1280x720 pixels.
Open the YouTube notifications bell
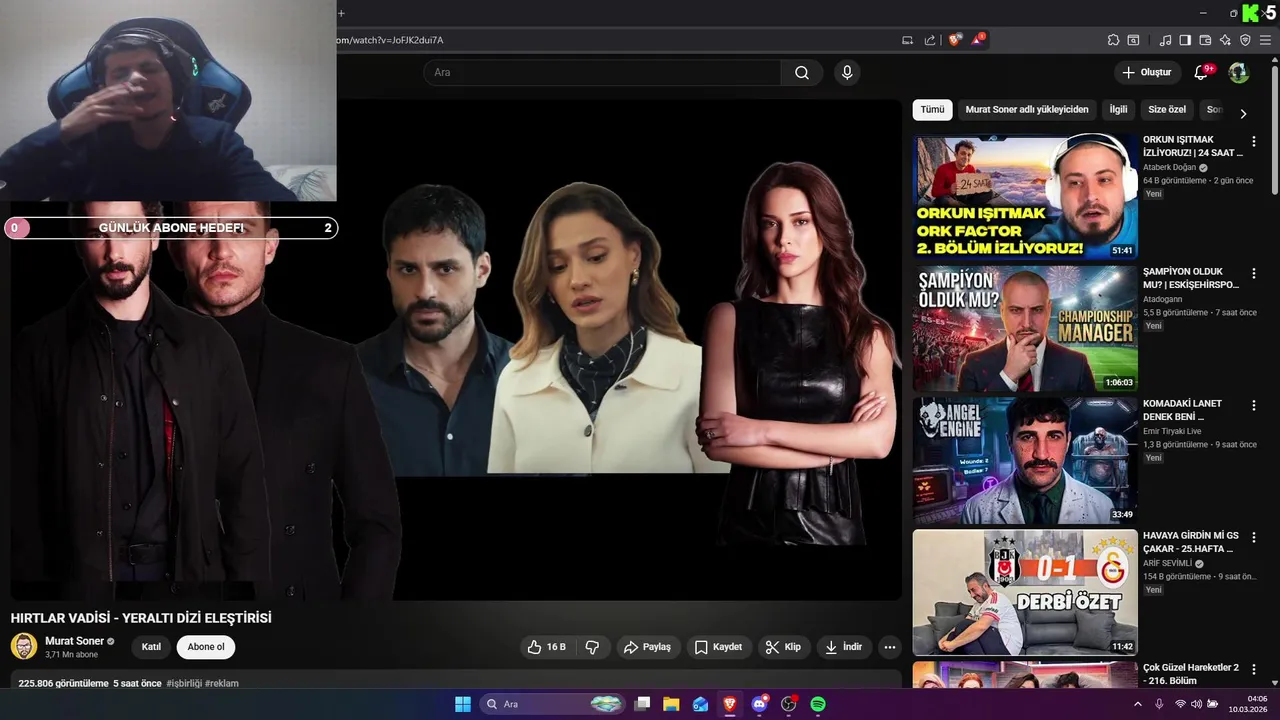[x=1201, y=72]
